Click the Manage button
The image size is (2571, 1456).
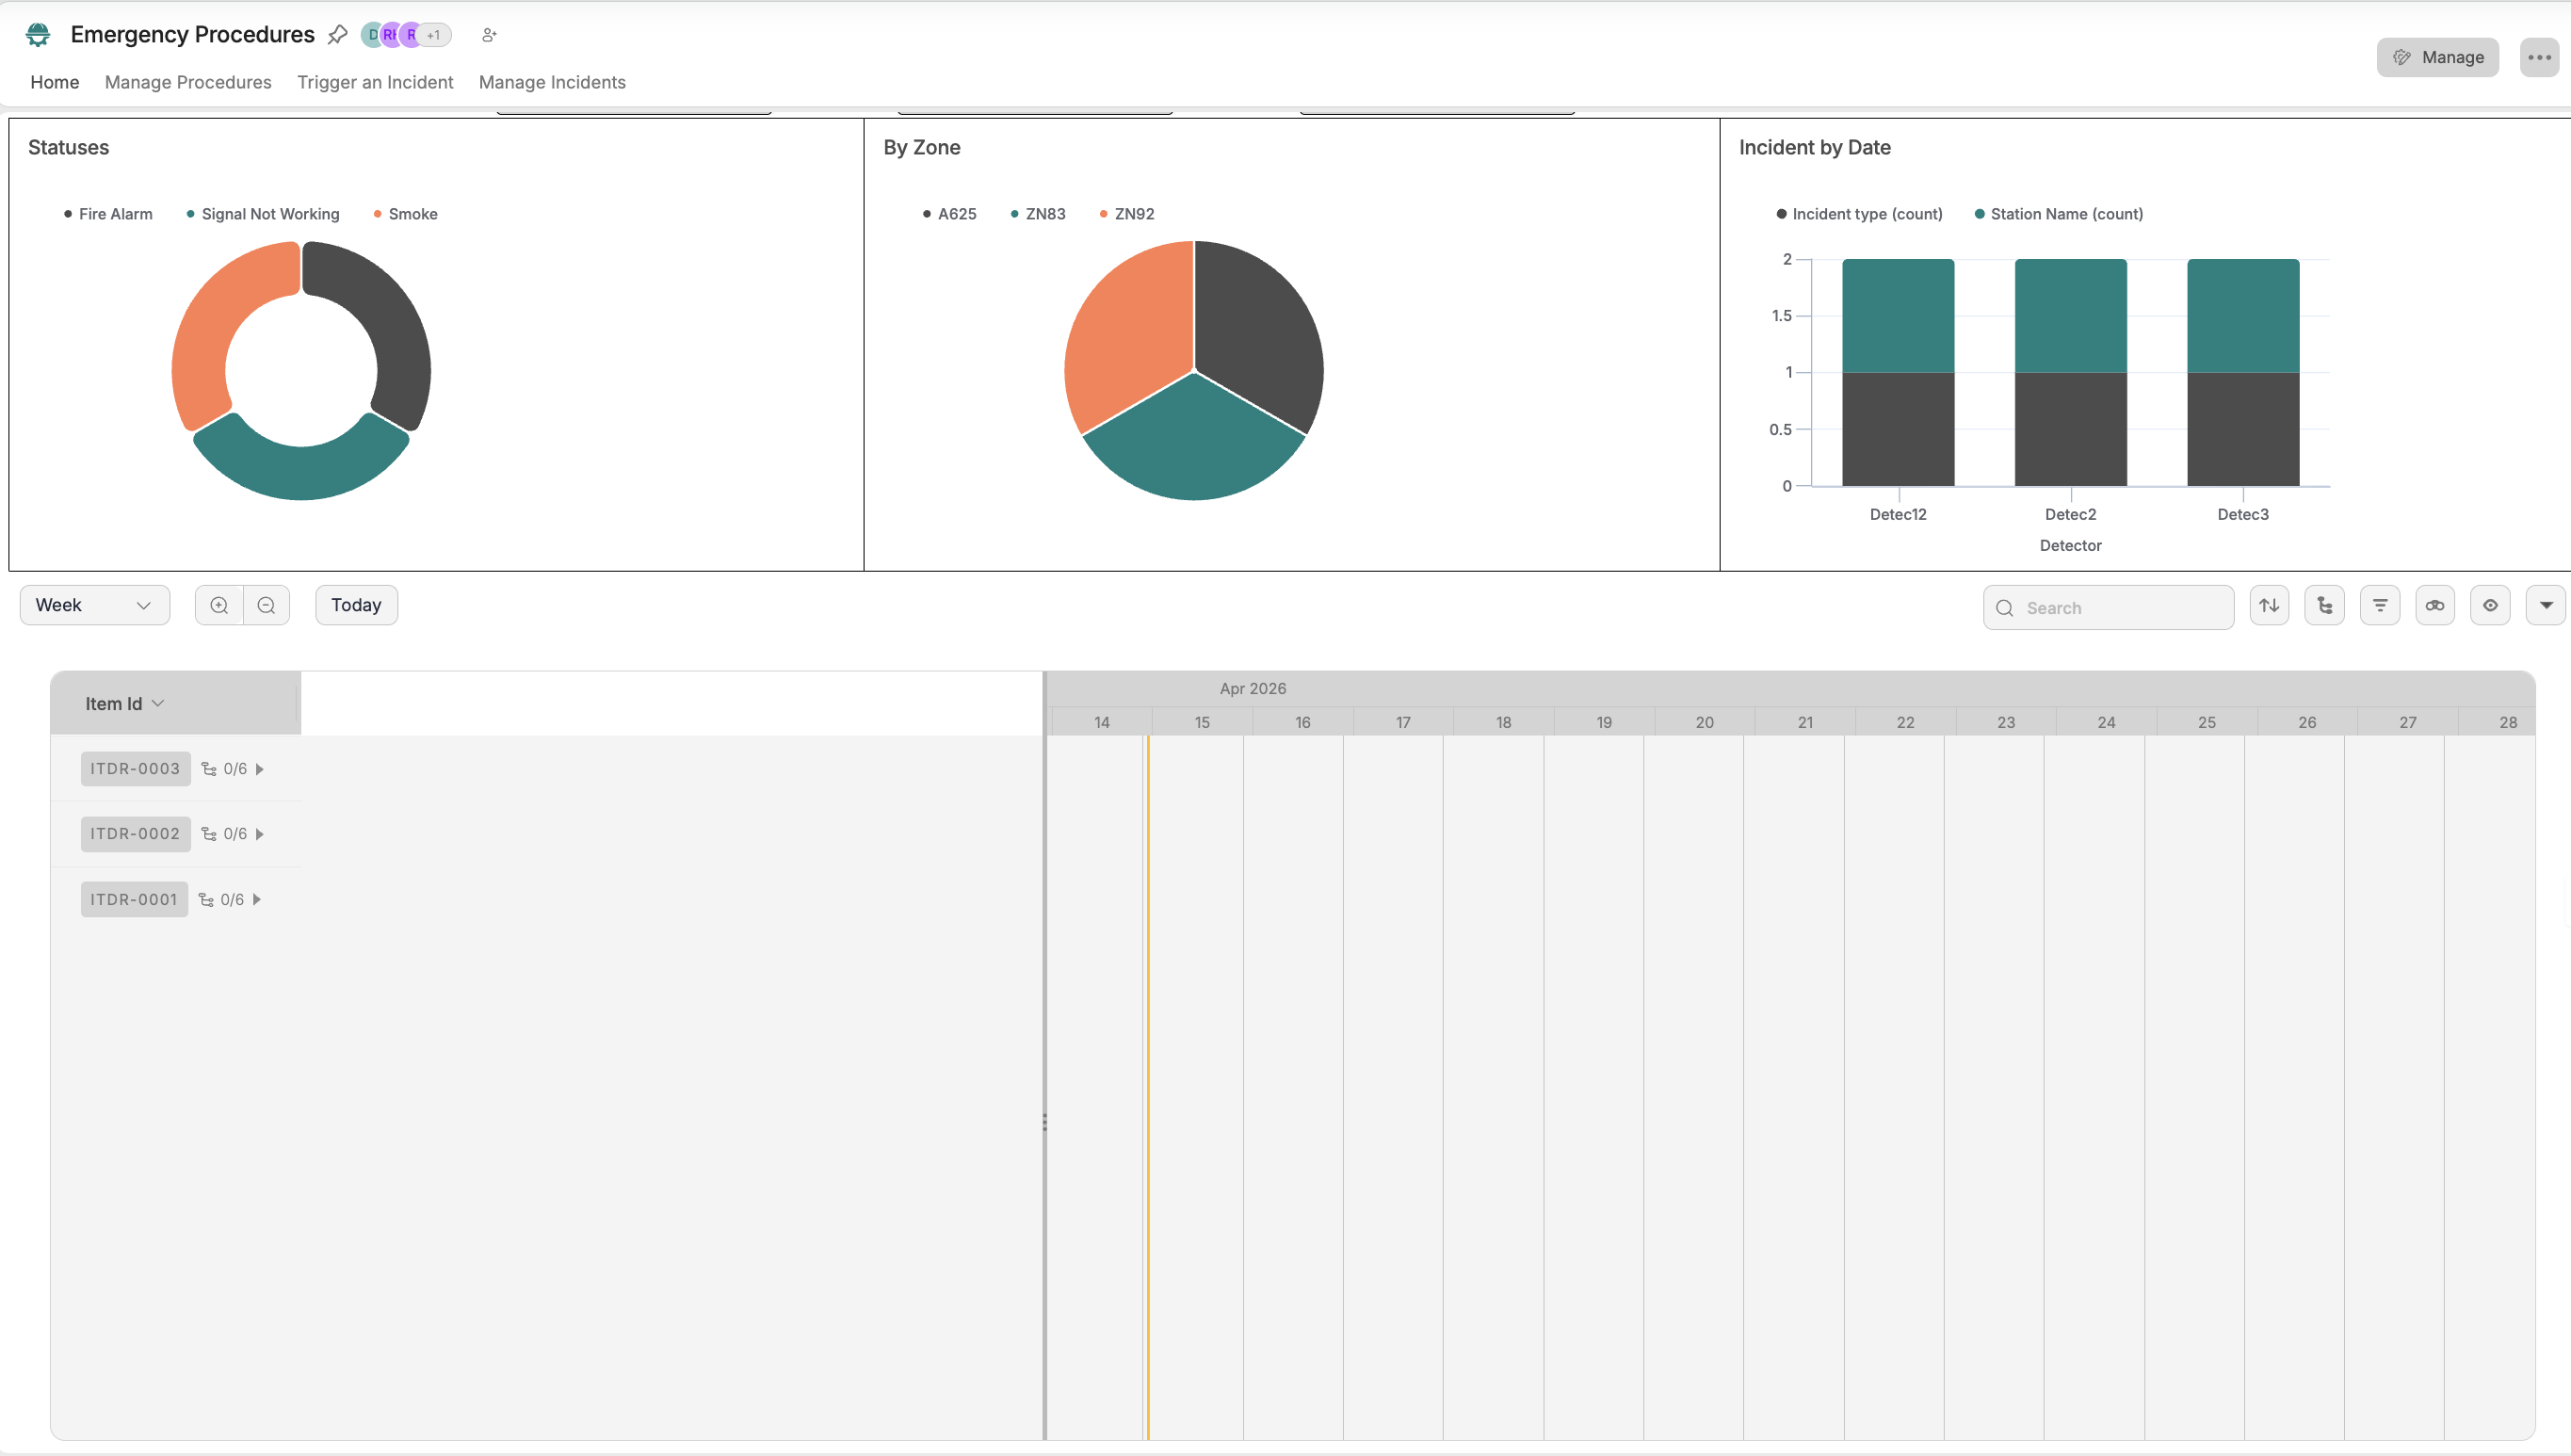click(x=2437, y=57)
